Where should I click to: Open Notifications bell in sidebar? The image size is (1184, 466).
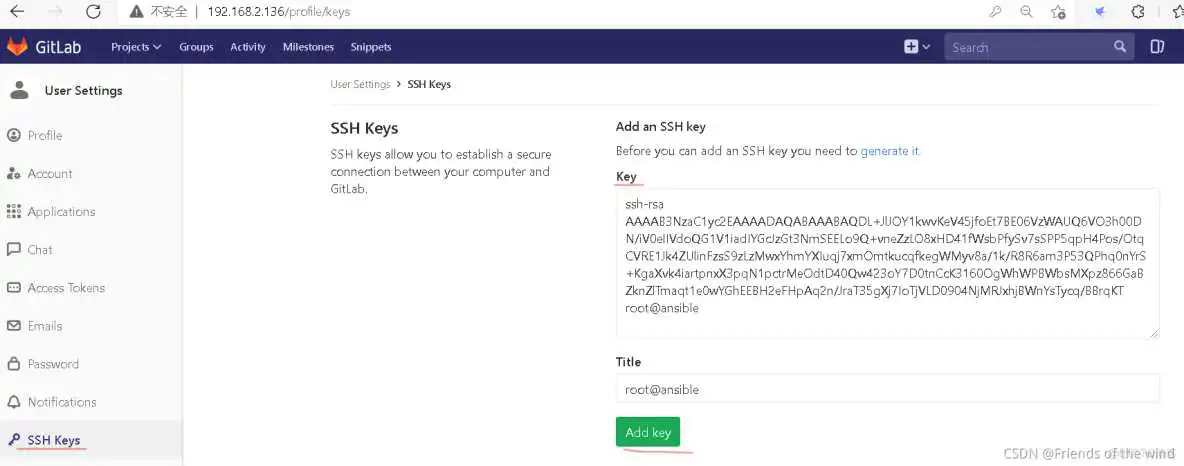pos(14,402)
